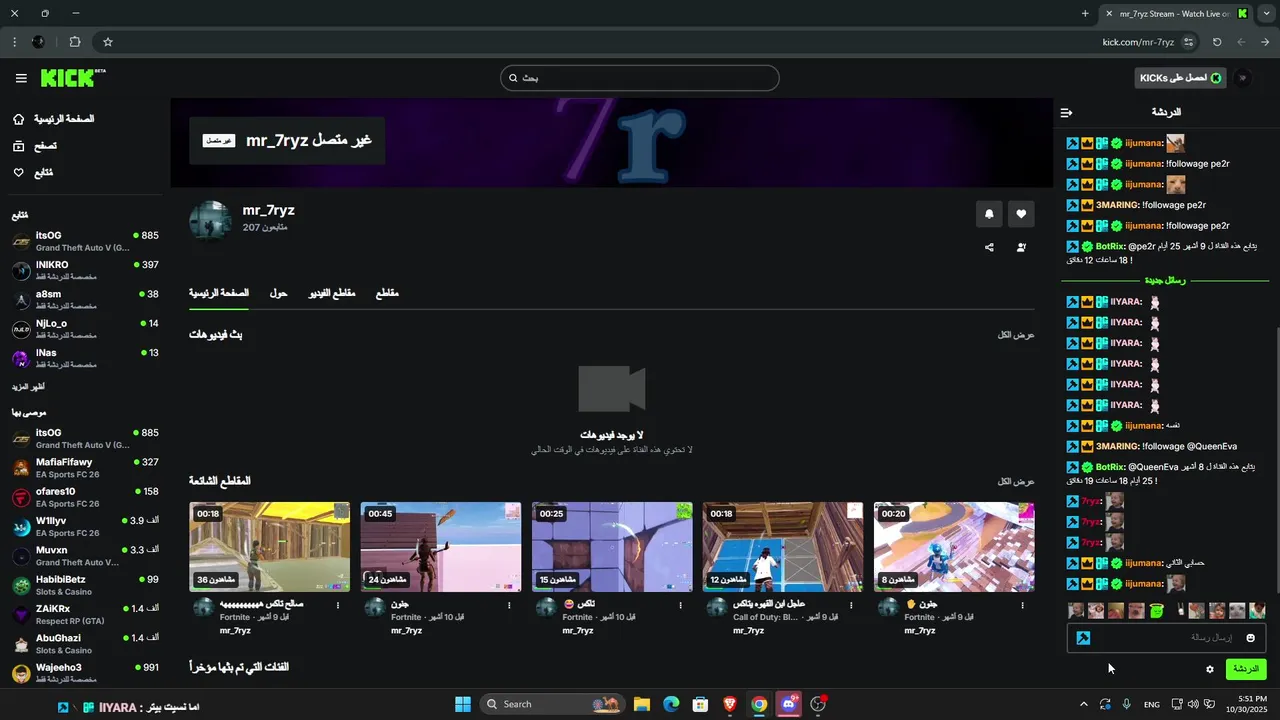
Task: Collapse the chat panel icon
Action: [1066, 112]
